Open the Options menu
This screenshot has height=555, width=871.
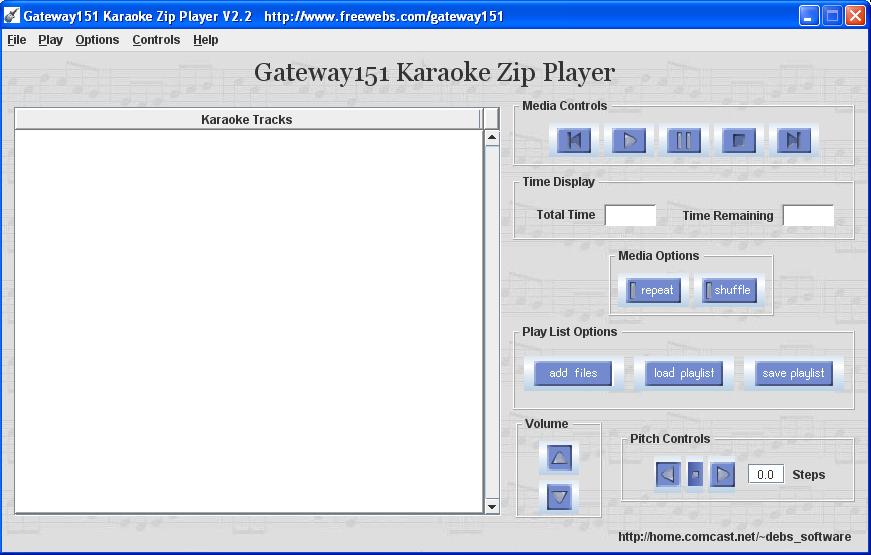point(97,40)
